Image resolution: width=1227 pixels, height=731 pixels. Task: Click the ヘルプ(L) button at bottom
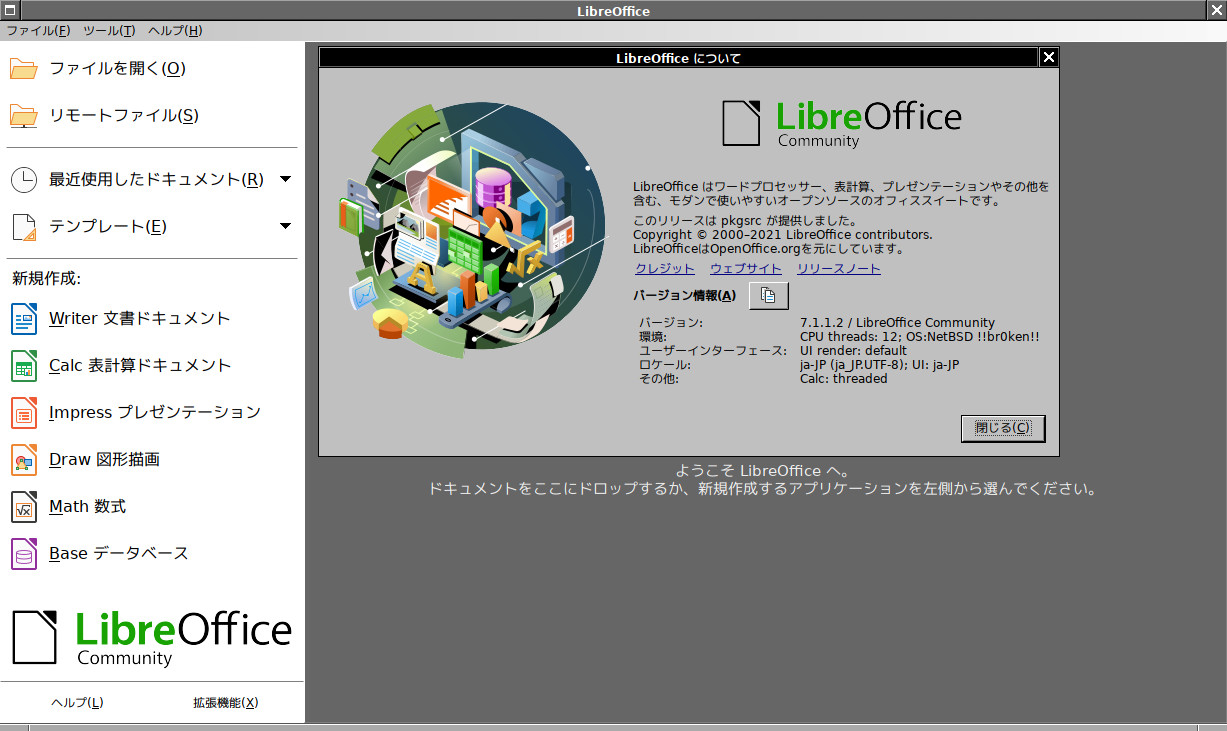click(77, 703)
